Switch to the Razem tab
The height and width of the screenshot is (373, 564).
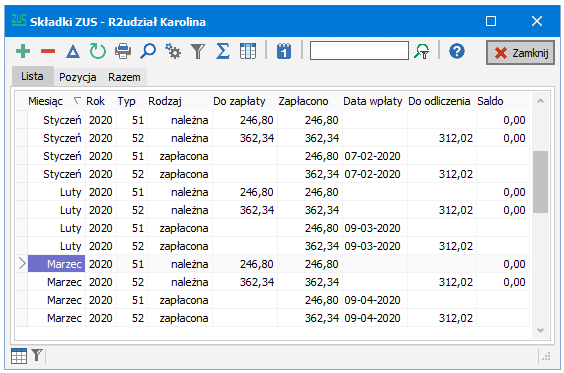124,77
